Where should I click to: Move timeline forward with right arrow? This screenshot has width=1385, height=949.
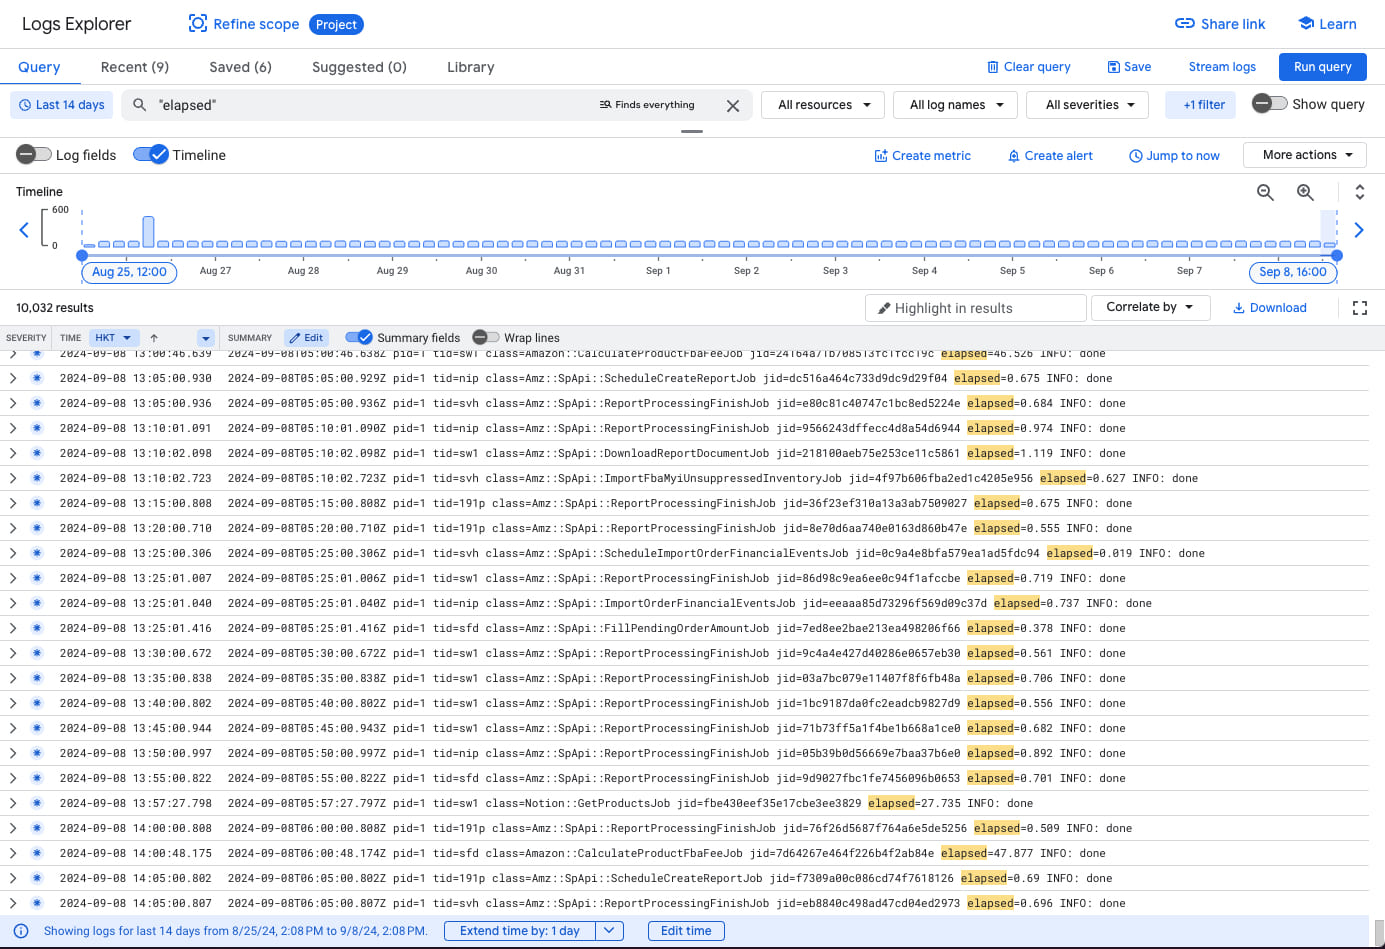pos(1359,230)
